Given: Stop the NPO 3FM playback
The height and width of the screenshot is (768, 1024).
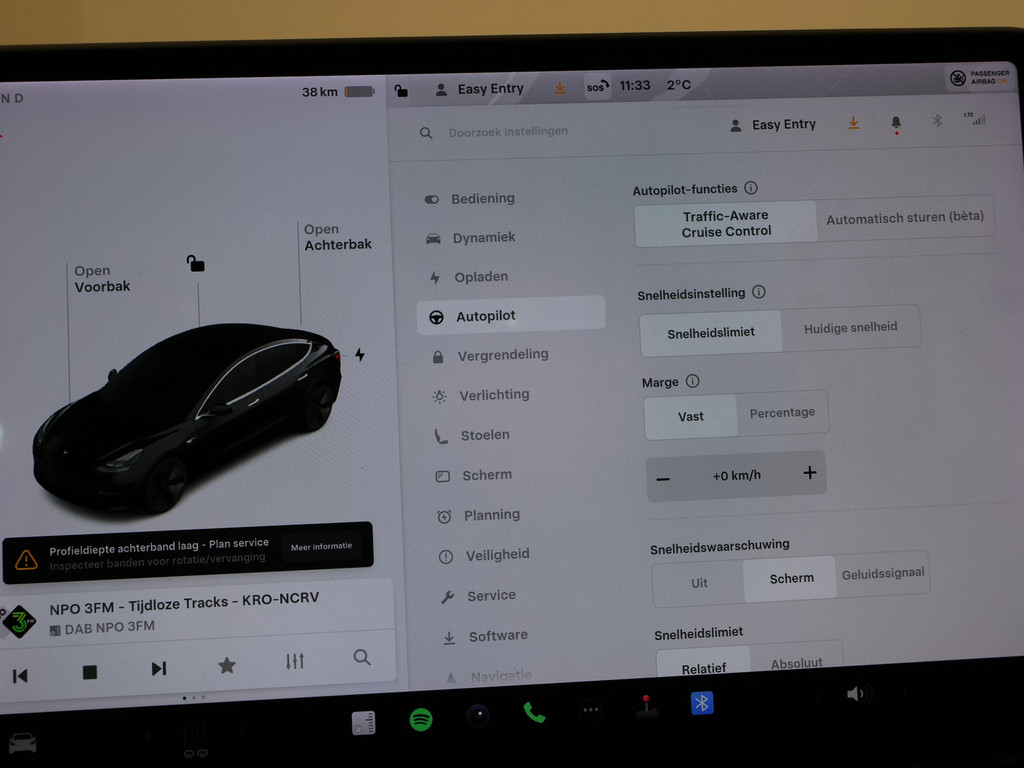Looking at the screenshot, I should pyautogui.click(x=90, y=672).
